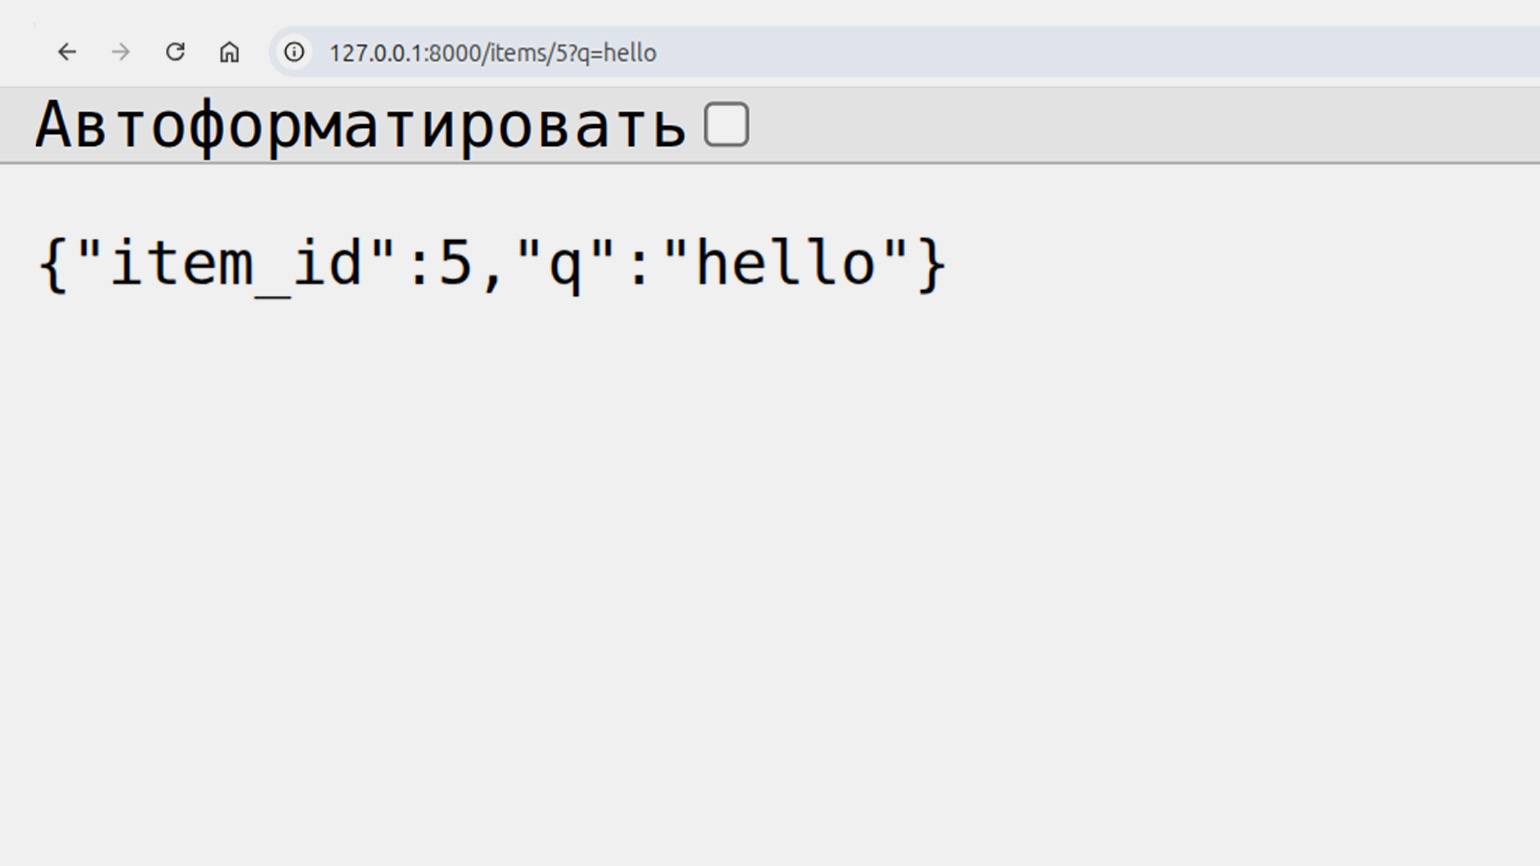Click empty formatter bar right of checkbox
Screen dimensions: 1540x866
[x=1100, y=125]
